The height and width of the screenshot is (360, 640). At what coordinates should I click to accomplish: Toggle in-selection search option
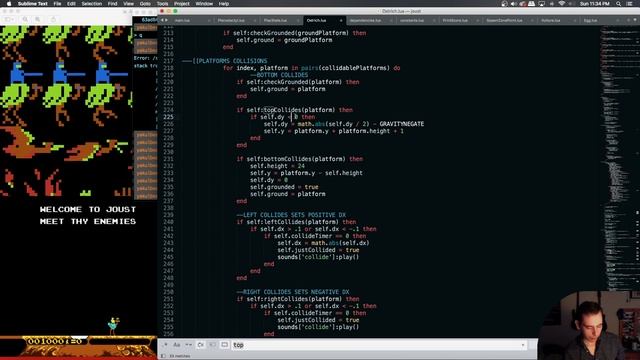pyautogui.click(x=212, y=345)
